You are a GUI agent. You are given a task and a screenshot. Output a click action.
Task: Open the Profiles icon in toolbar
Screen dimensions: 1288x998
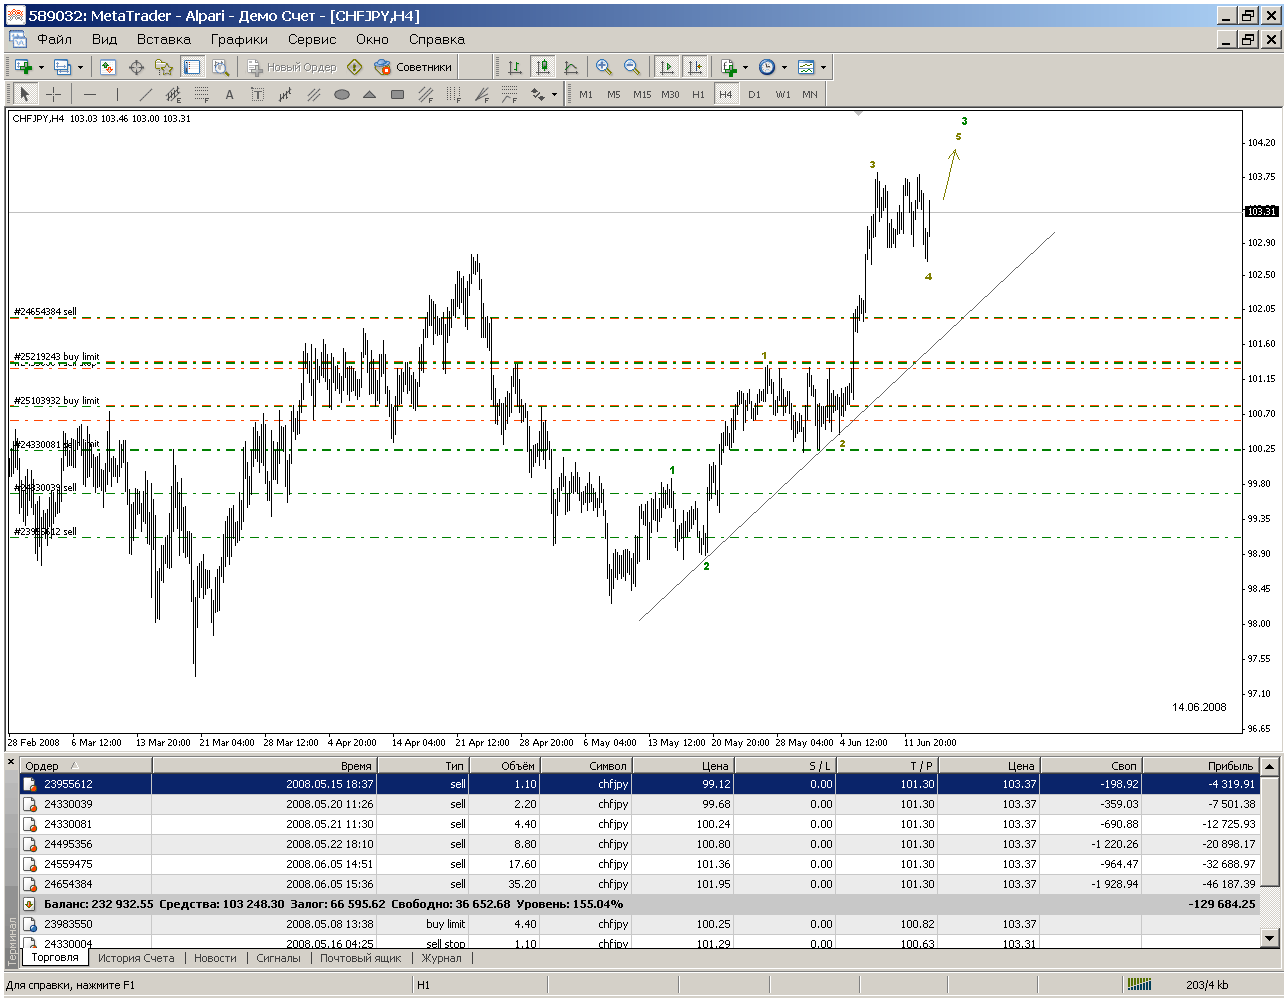coord(62,67)
